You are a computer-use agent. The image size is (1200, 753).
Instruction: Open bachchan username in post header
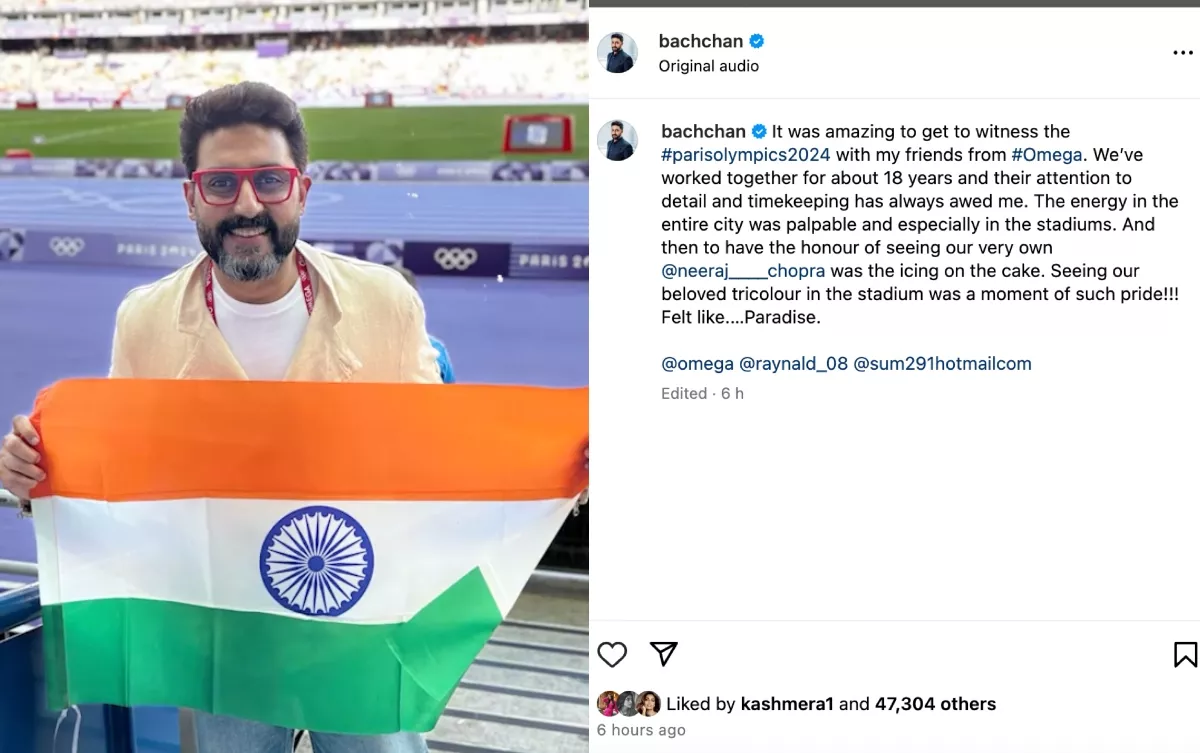pyautogui.click(x=701, y=41)
